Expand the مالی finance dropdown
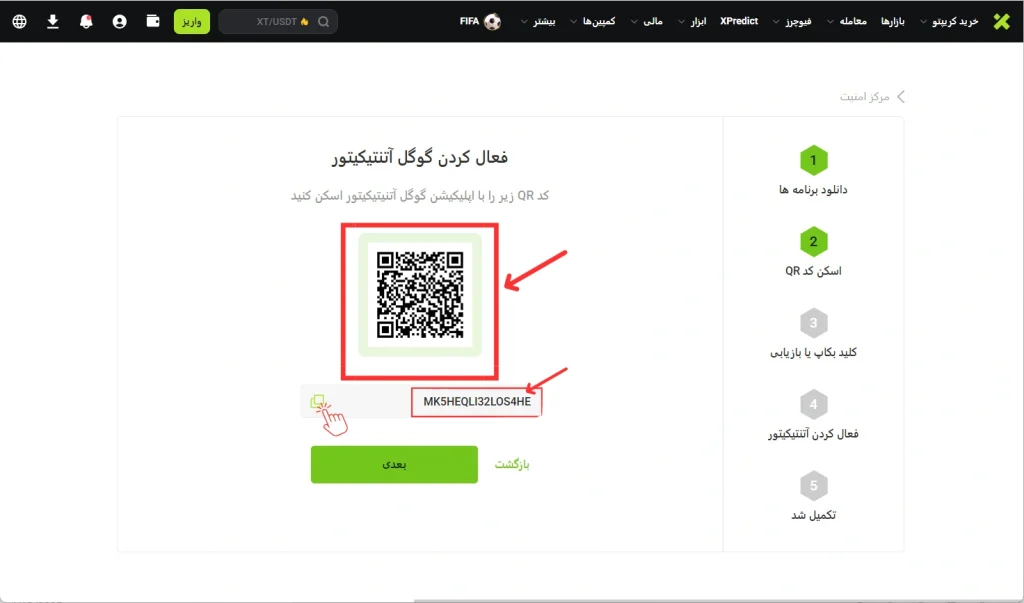1024x603 pixels. point(647,22)
